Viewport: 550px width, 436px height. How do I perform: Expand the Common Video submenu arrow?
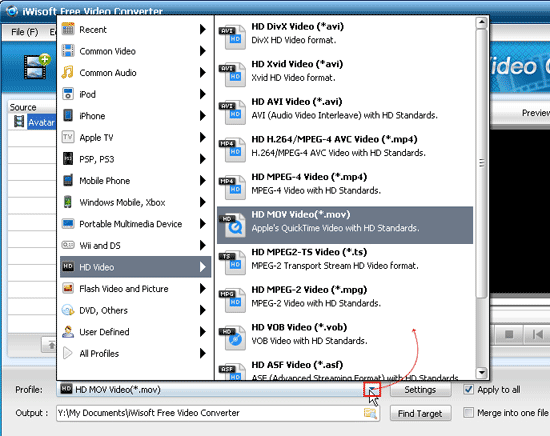tap(202, 51)
